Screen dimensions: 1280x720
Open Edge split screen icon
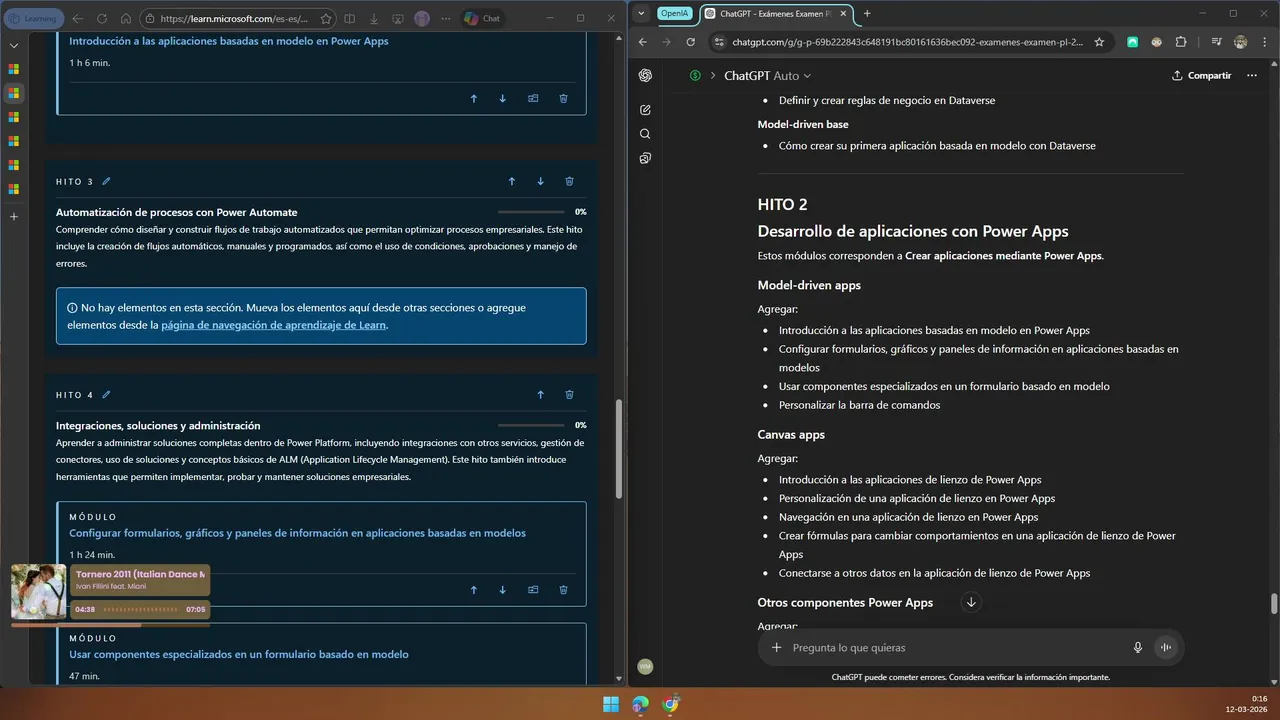pos(349,18)
